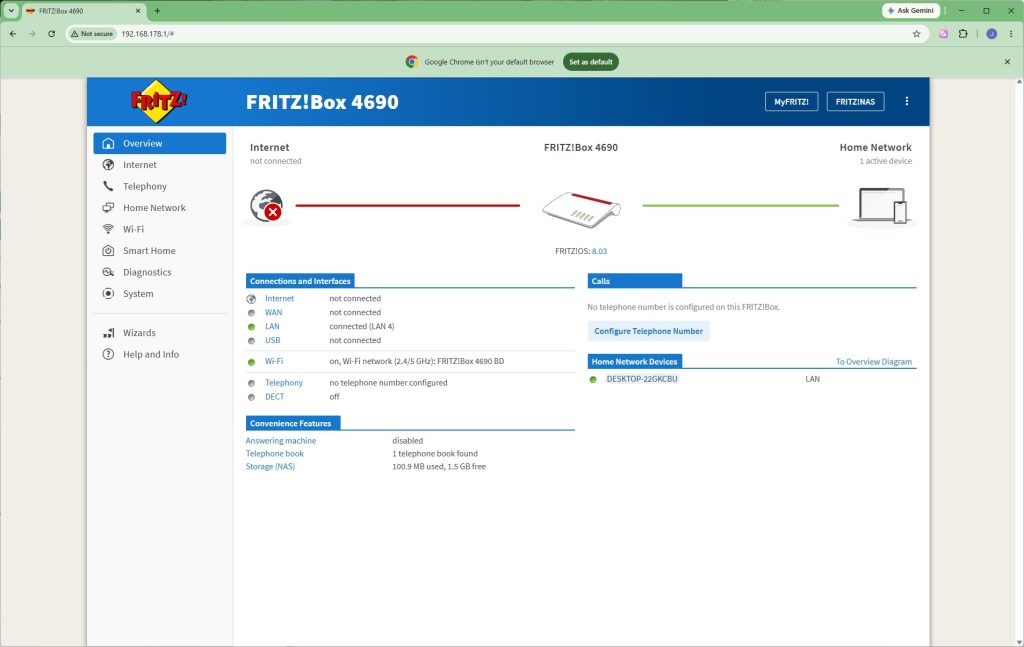
Task: Click the Telephony phone icon in sidebar
Action: coord(108,186)
